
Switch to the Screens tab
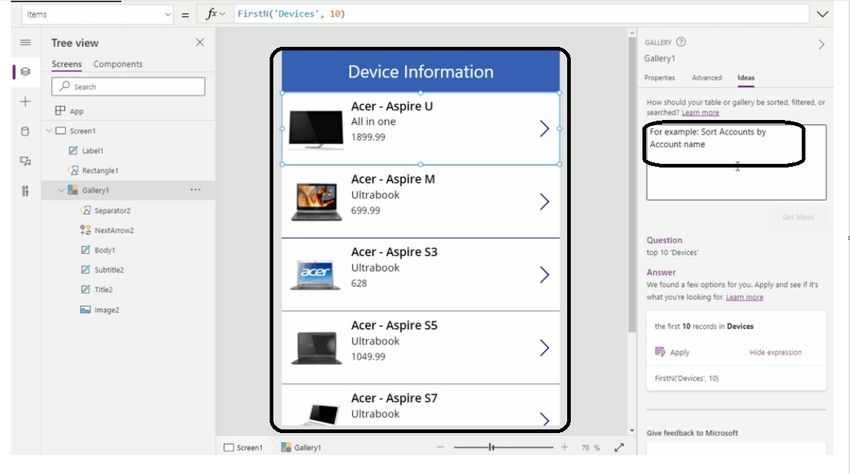point(67,64)
